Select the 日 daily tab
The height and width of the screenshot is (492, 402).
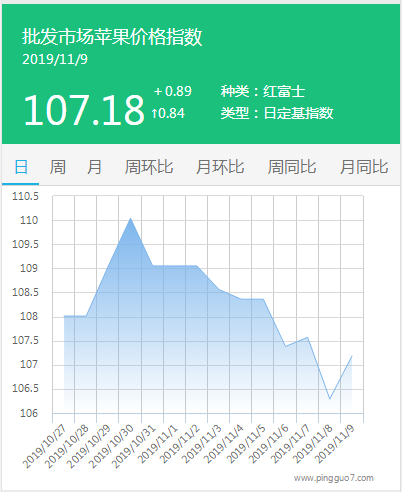coord(21,167)
